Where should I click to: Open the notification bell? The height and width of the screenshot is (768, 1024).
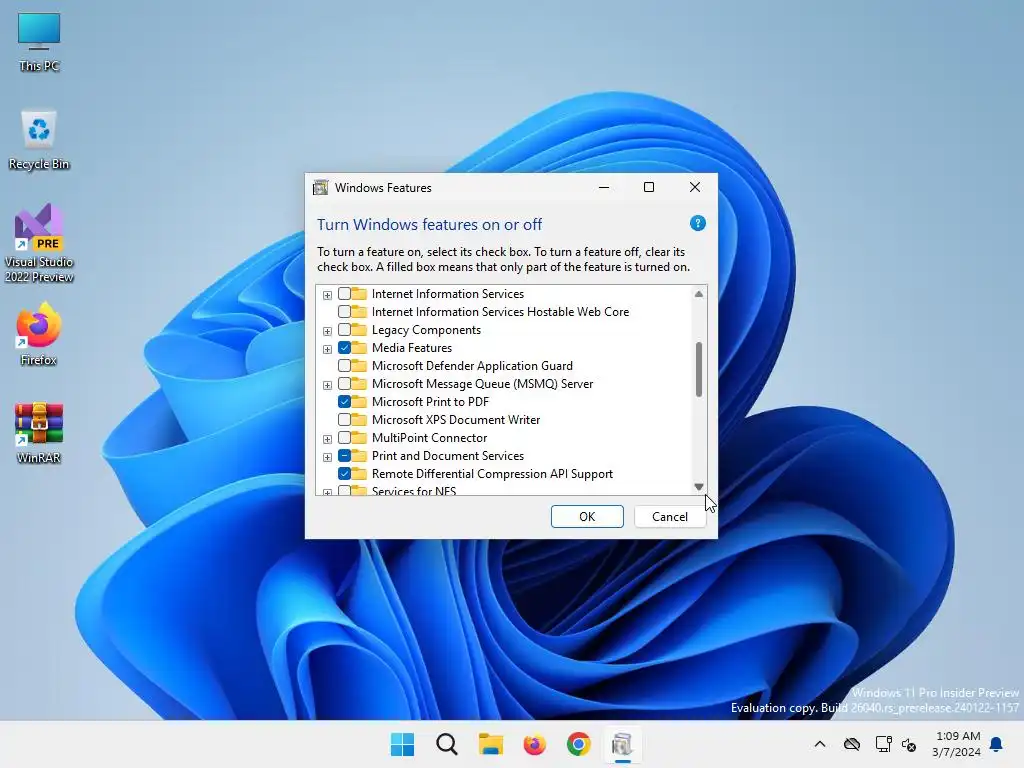click(x=997, y=744)
